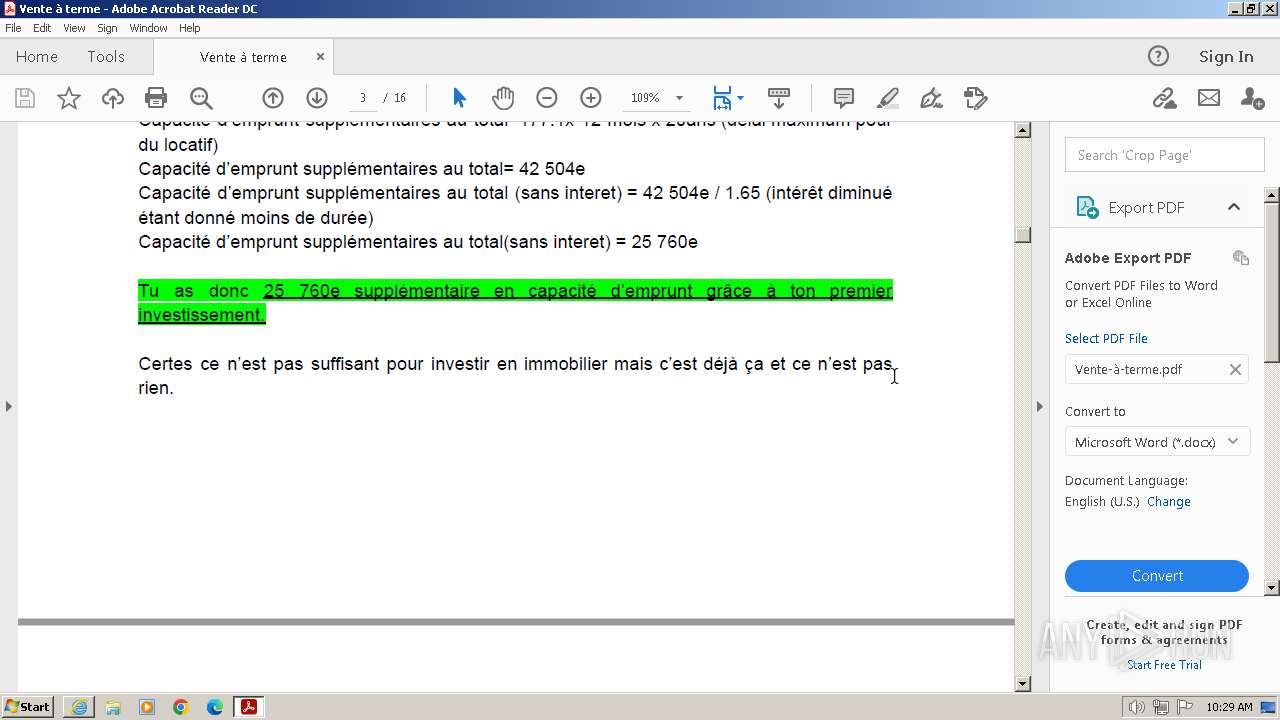
Task: Open Microsoft Edge from taskbar
Action: [214, 707]
